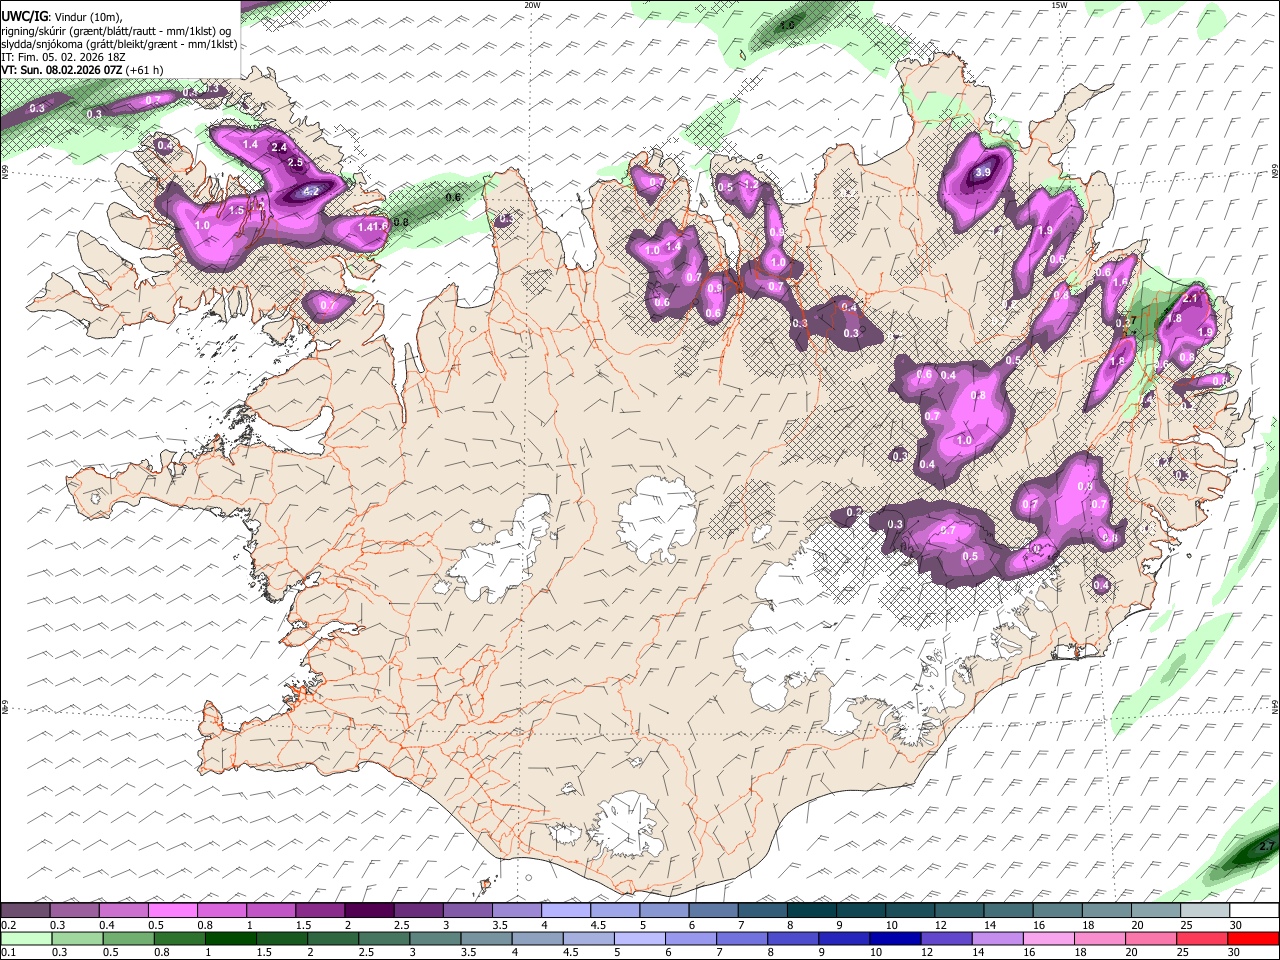This screenshot has height=960, width=1280.
Task: Select the lavender top-row swatch between 4 and 4.5
Action: pos(566,911)
